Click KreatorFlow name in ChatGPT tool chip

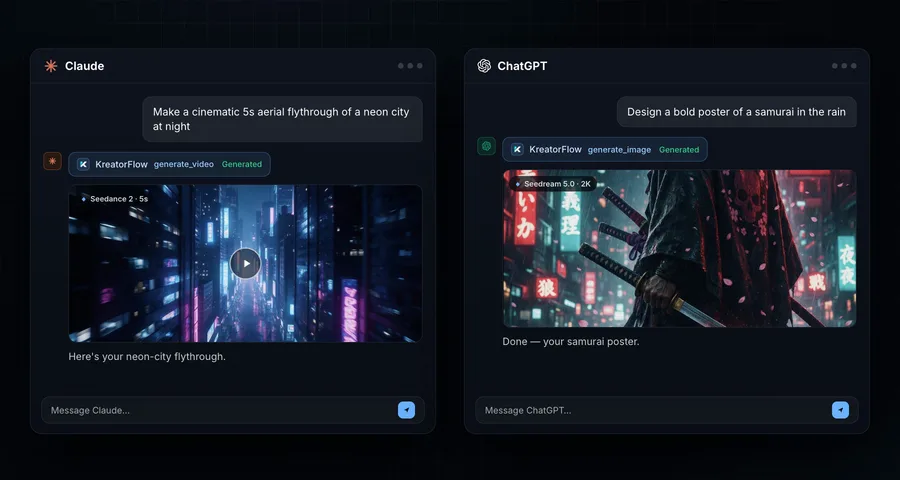(x=555, y=149)
